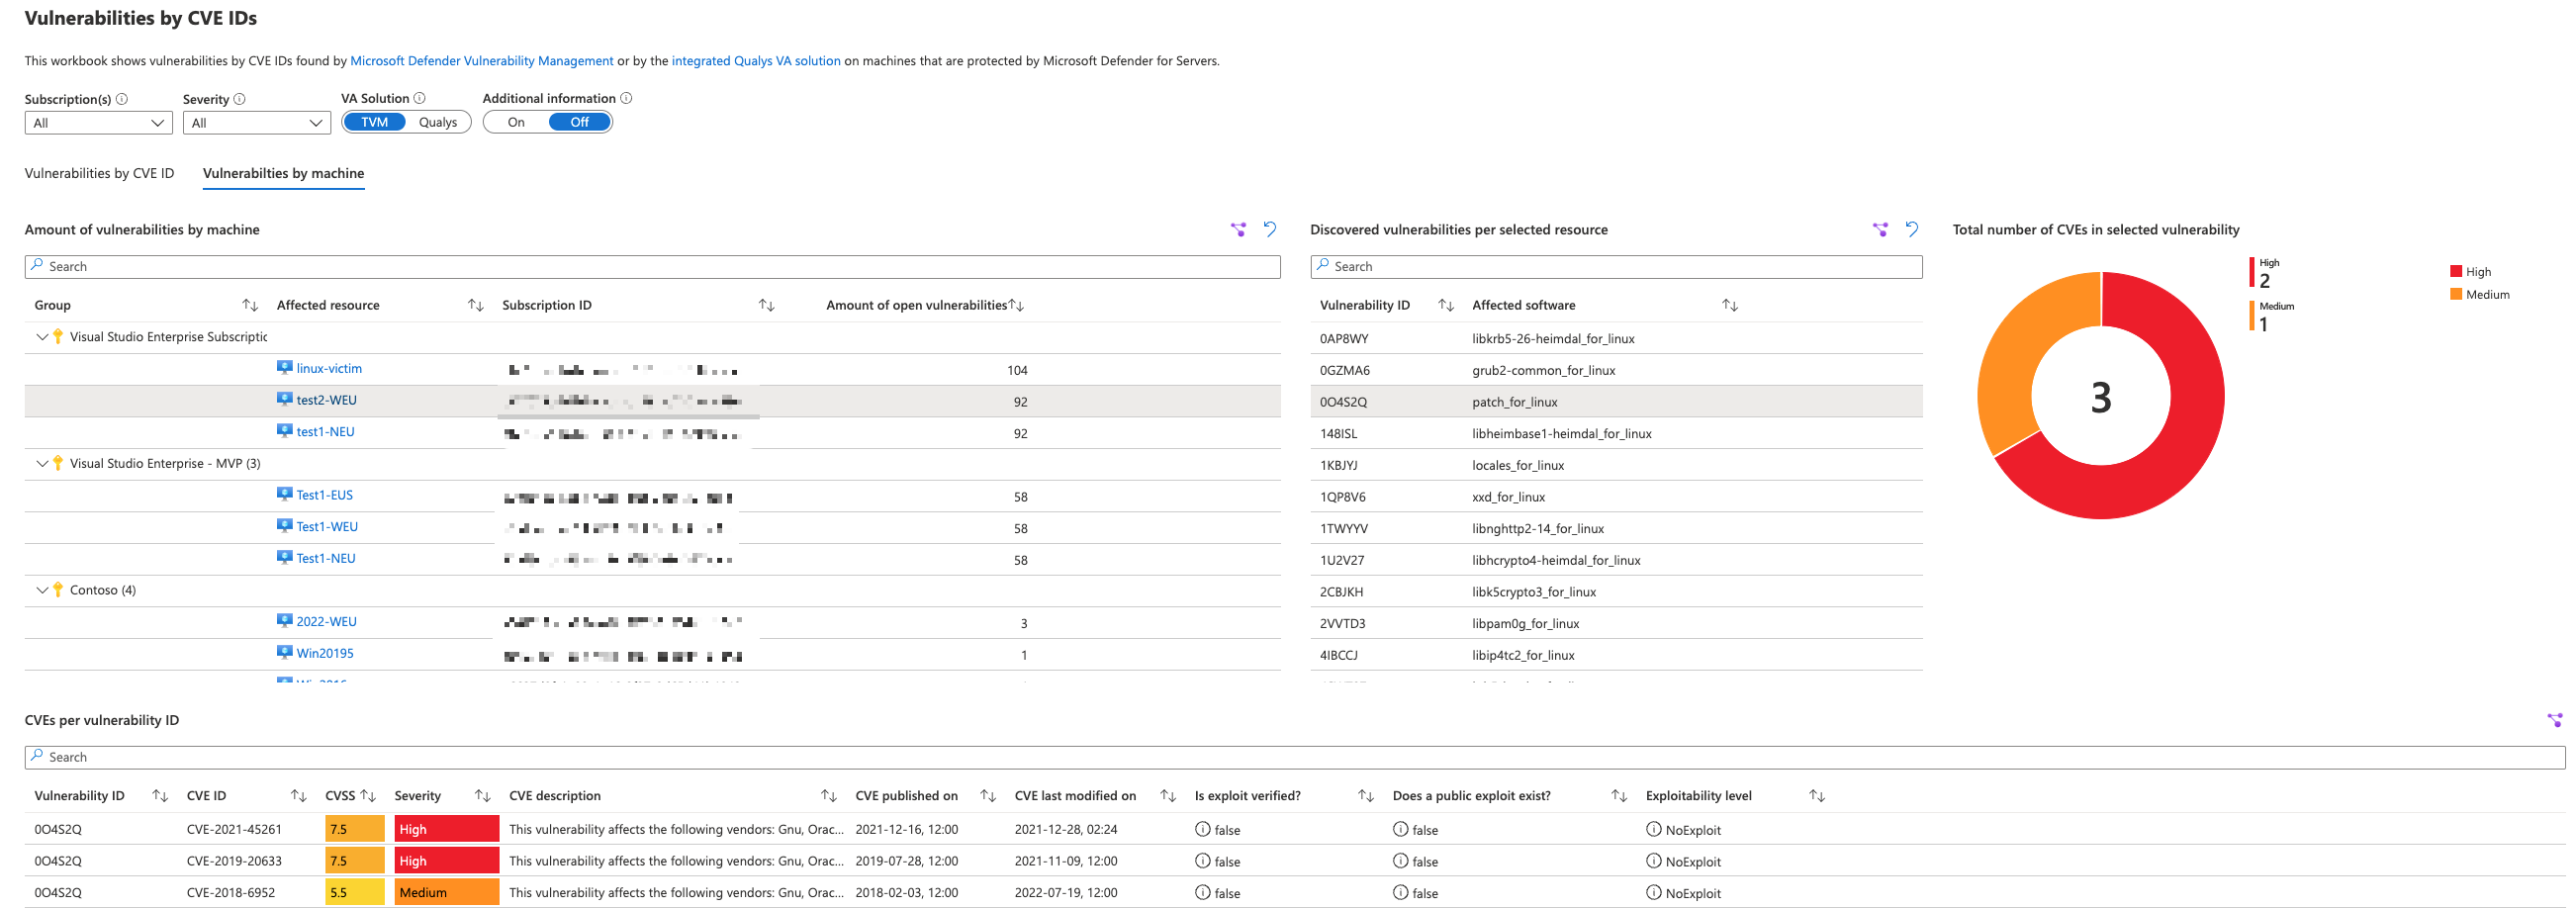Open Microsoft Defender Vulnerability Management link
Image resolution: width=2576 pixels, height=909 pixels.
pos(481,61)
